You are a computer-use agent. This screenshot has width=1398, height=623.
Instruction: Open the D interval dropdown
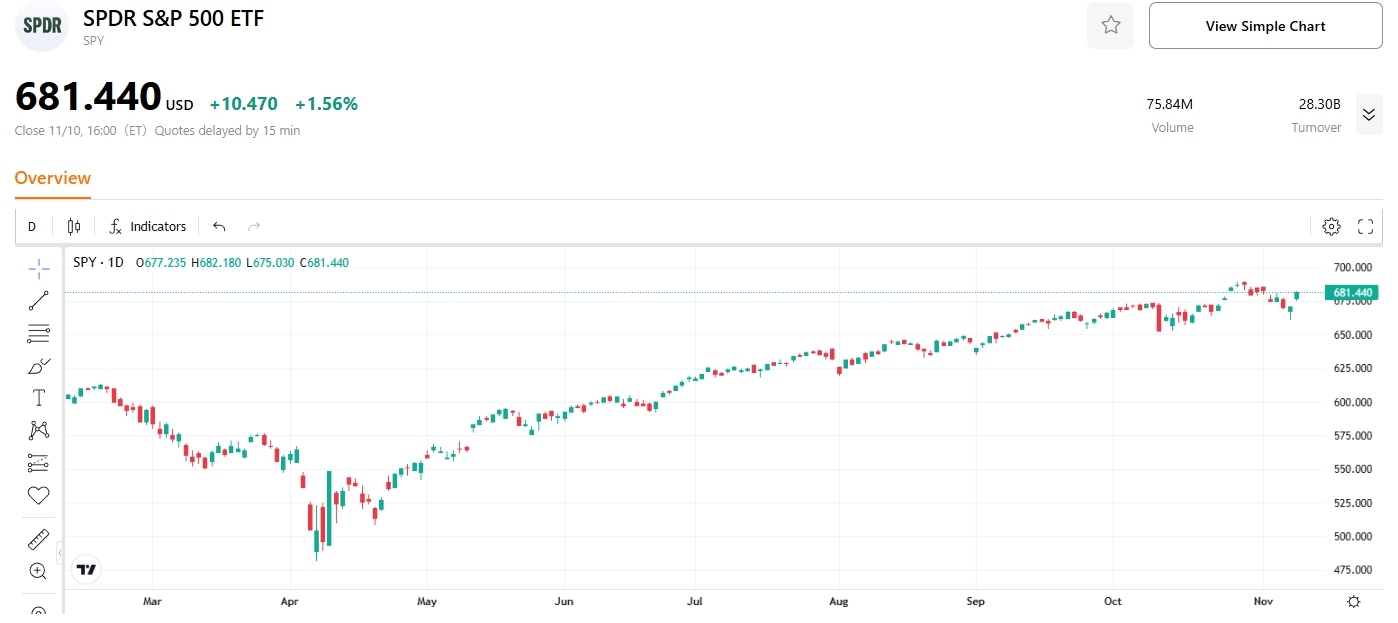point(31,226)
